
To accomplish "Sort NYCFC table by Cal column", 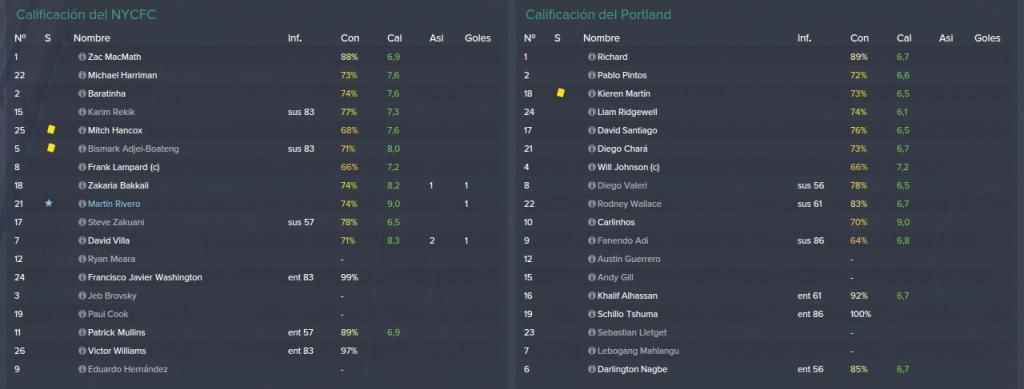I will click(394, 39).
